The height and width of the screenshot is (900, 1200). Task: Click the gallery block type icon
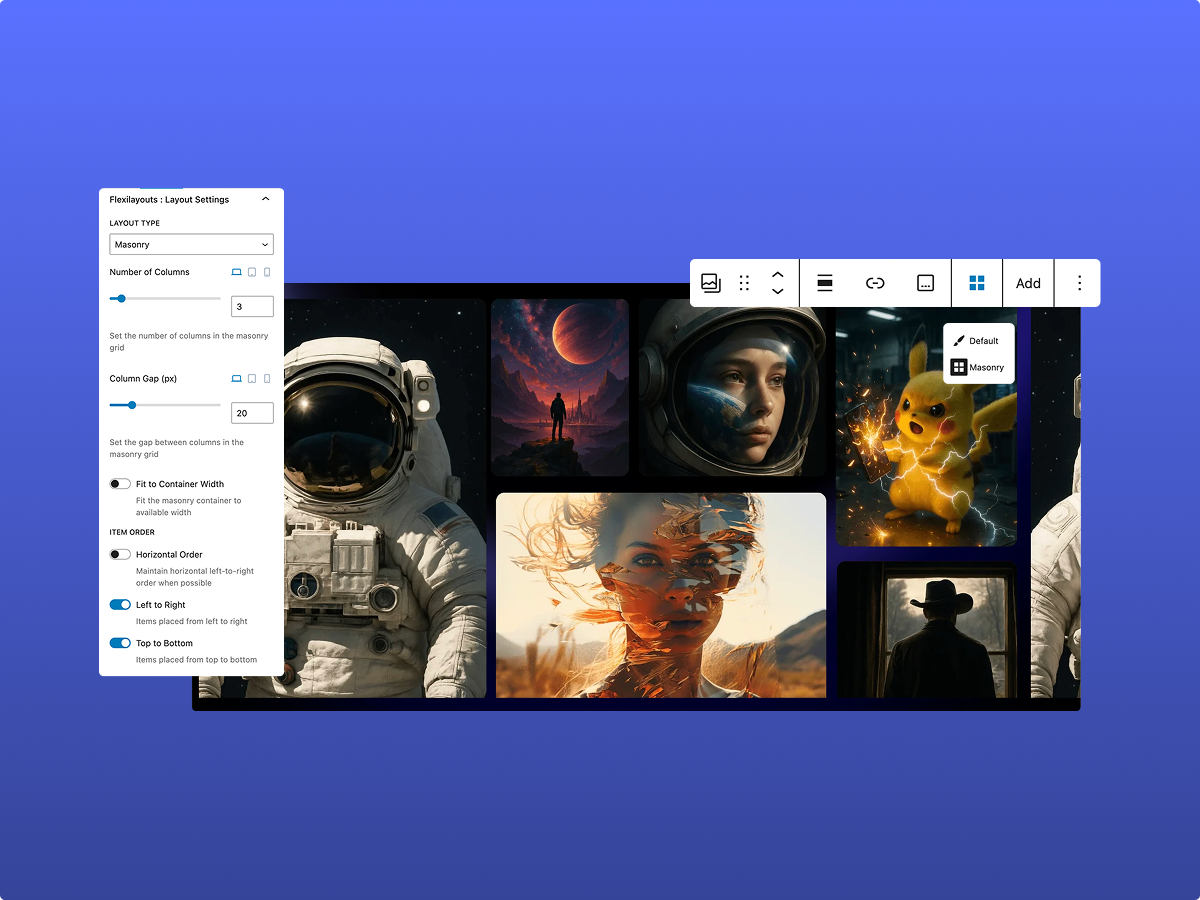pos(711,283)
